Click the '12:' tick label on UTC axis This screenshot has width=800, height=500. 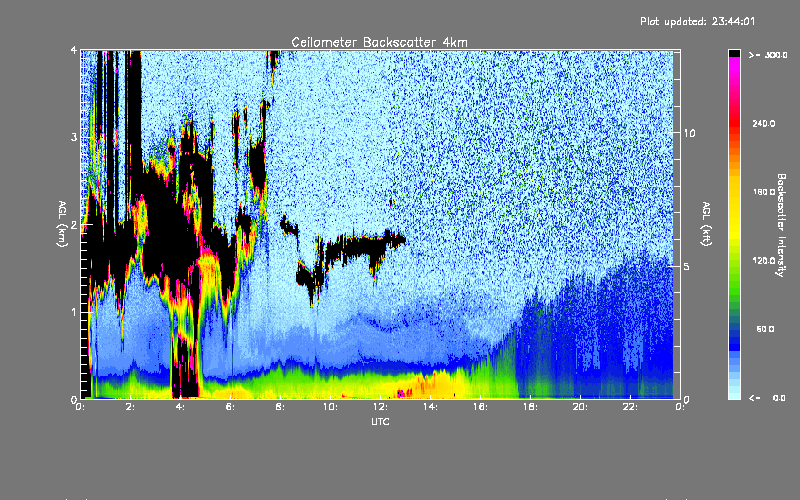(380, 407)
